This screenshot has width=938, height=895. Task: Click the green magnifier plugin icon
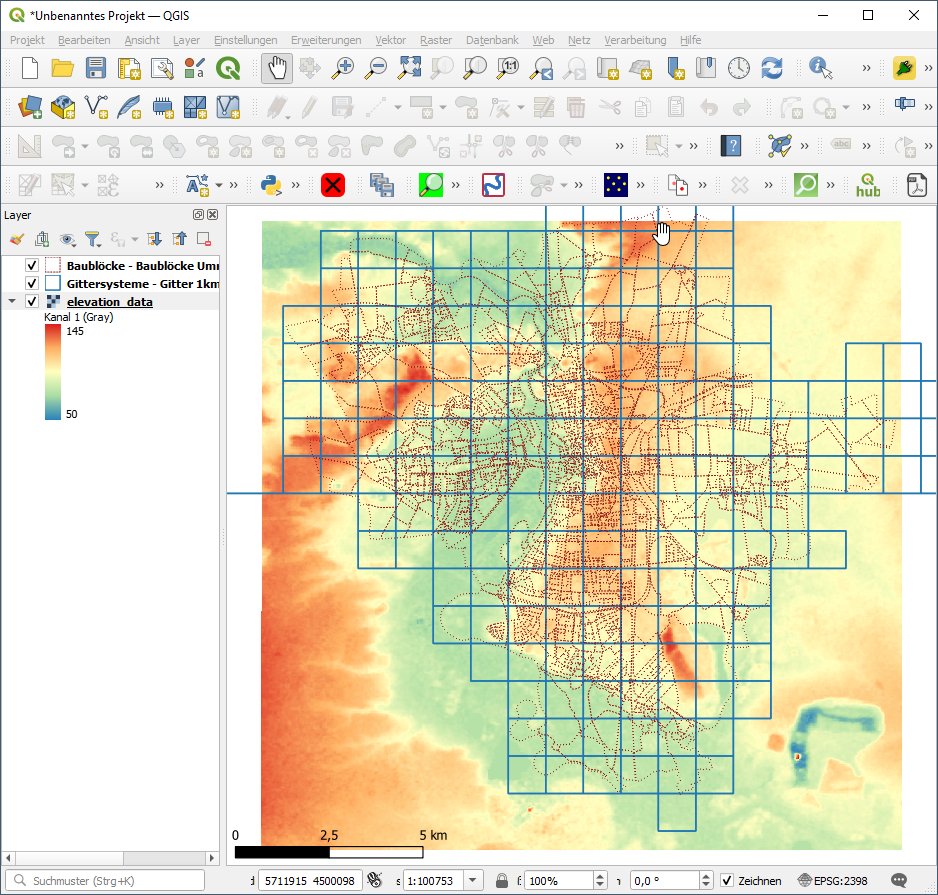[x=431, y=185]
